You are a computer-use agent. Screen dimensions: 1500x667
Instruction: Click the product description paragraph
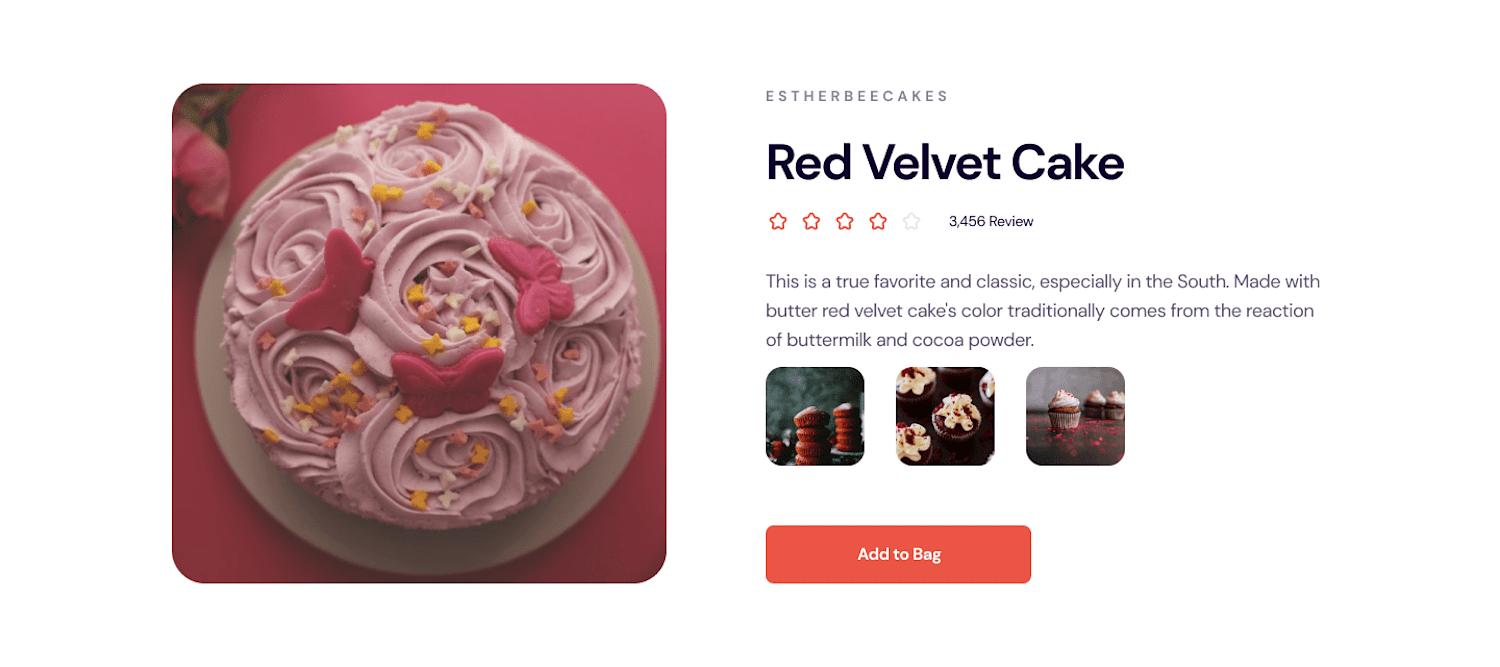pos(1043,311)
